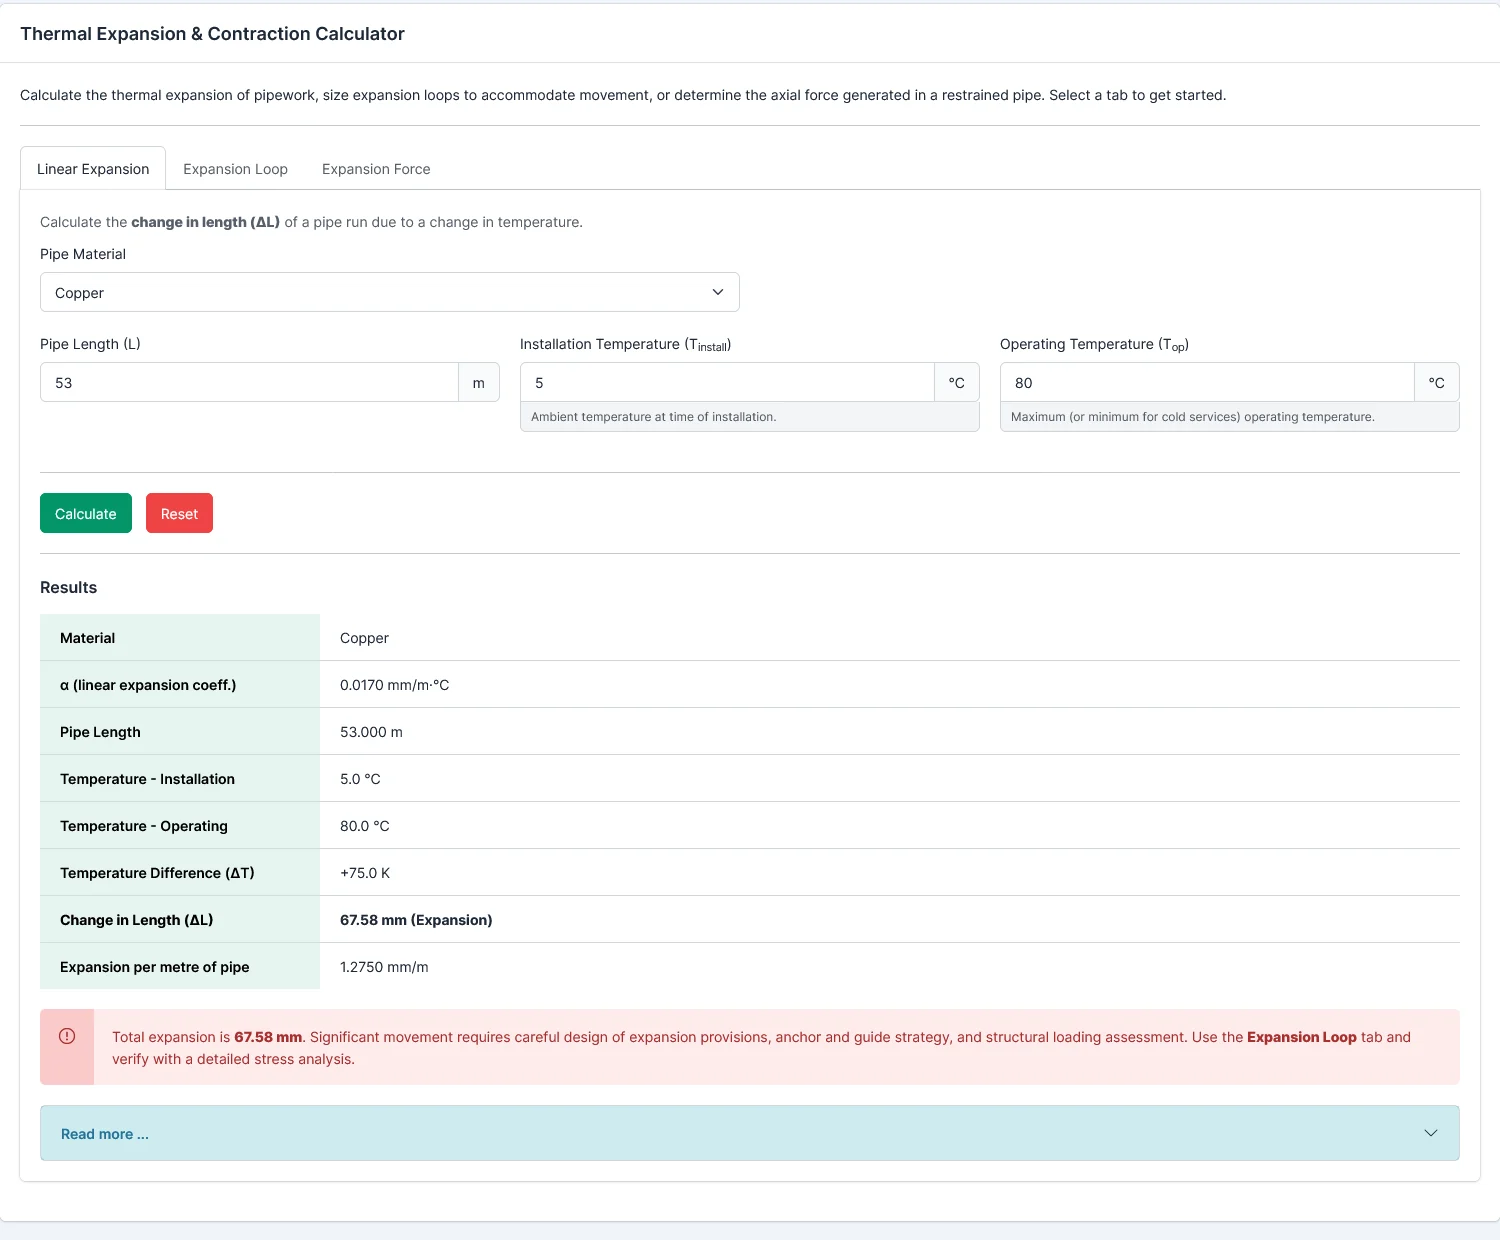This screenshot has height=1240, width=1500.
Task: Click the chevron on the Read more bar
Action: tap(1431, 1133)
